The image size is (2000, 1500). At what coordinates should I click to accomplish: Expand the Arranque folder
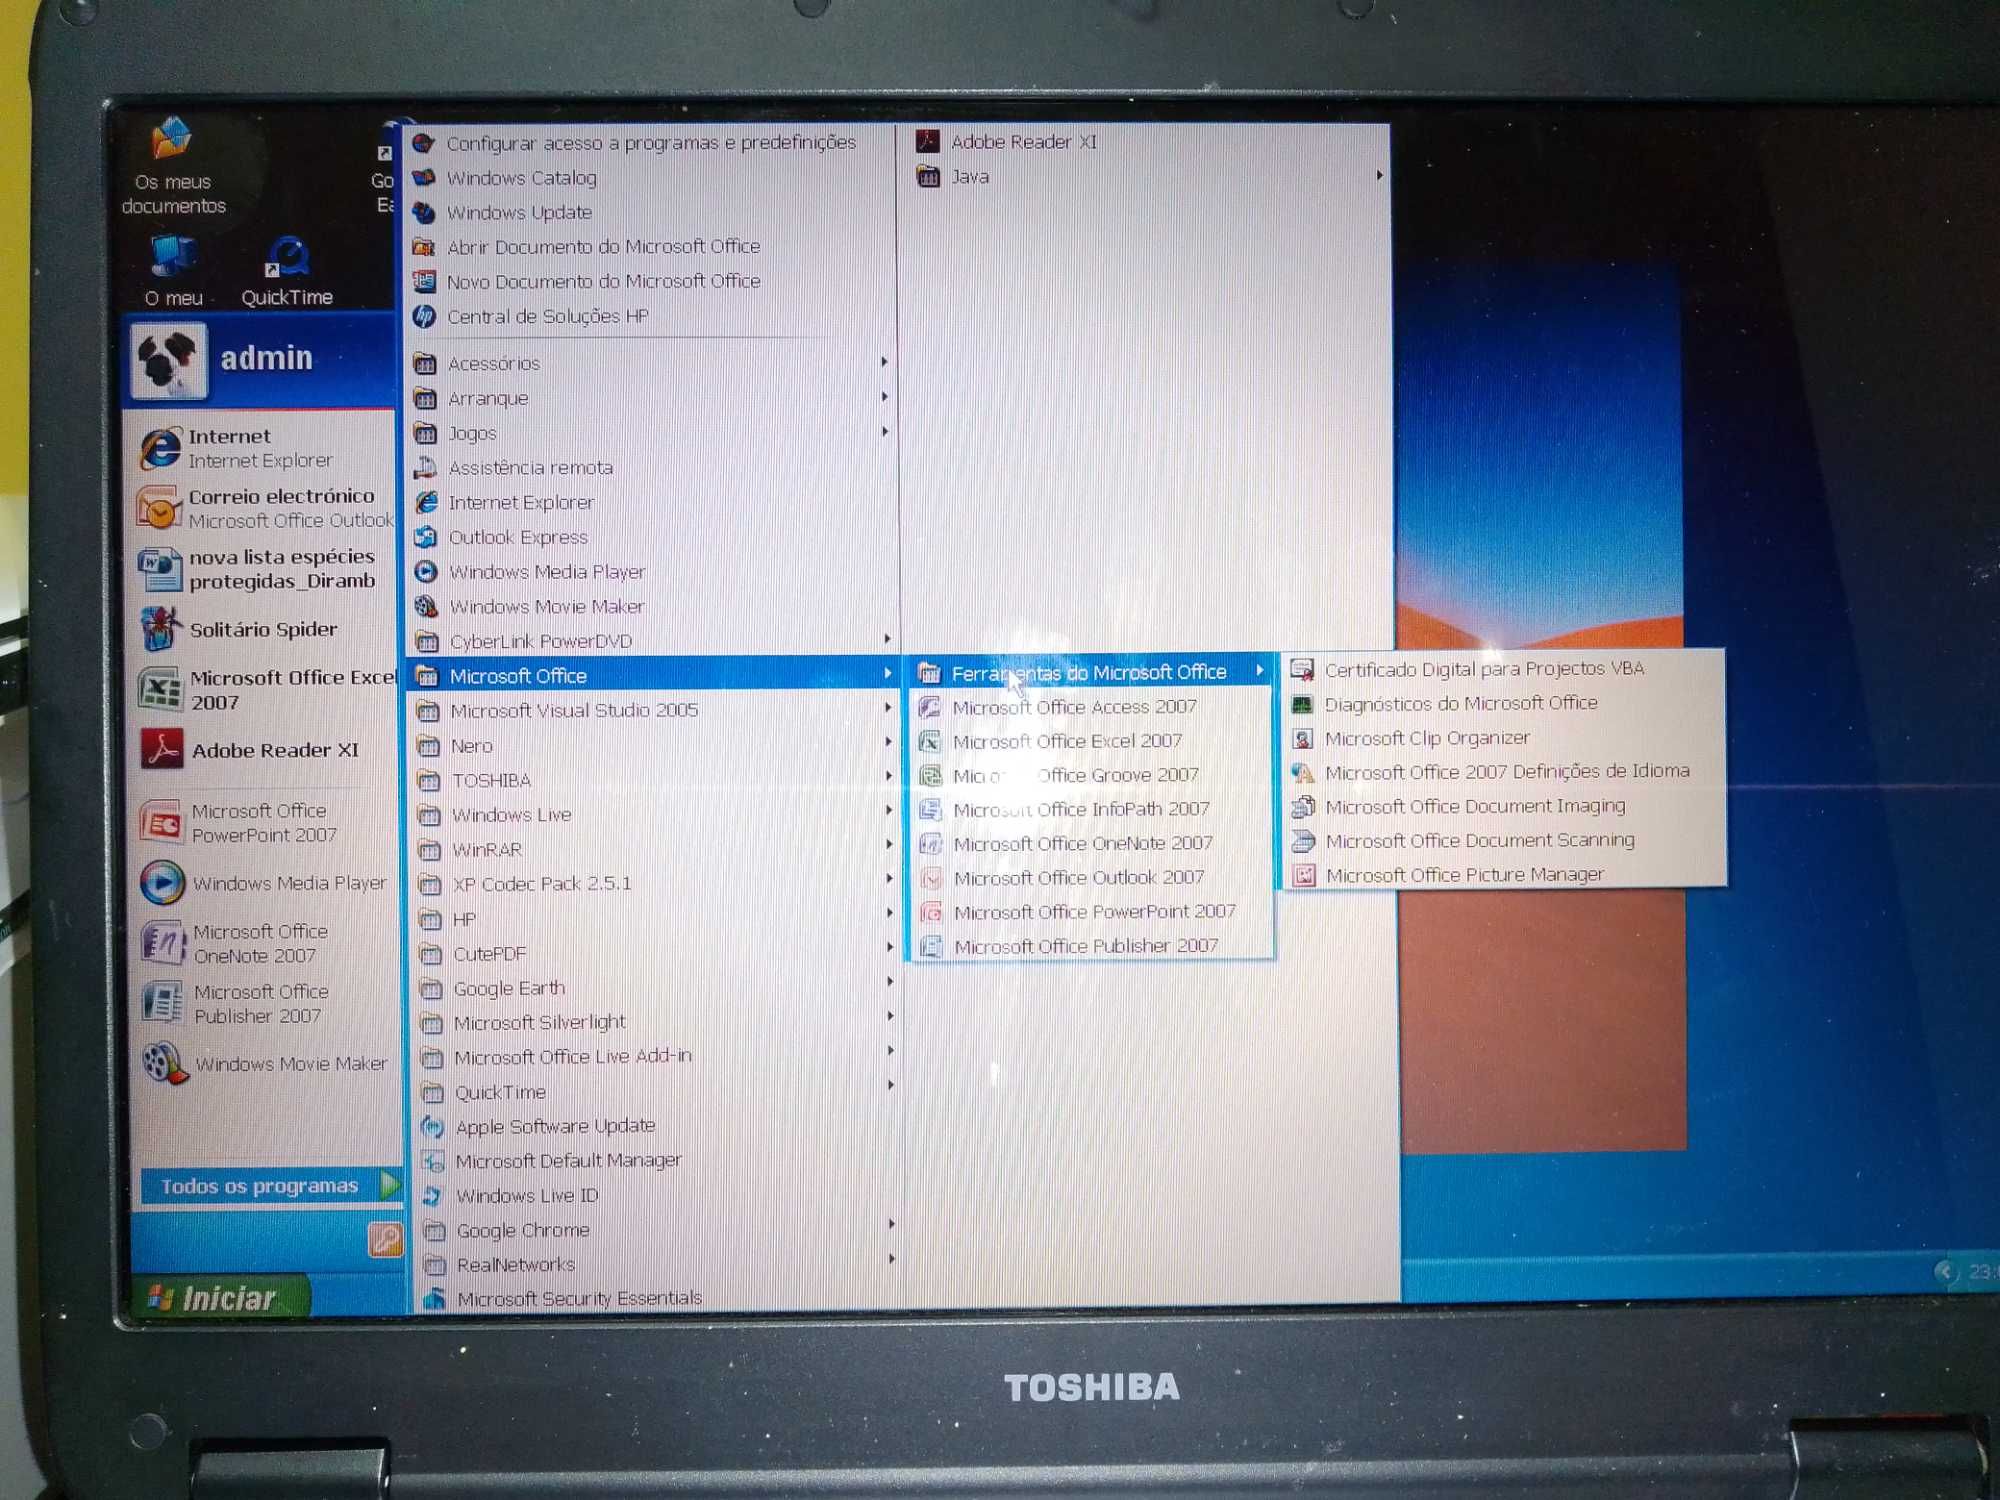(x=652, y=398)
